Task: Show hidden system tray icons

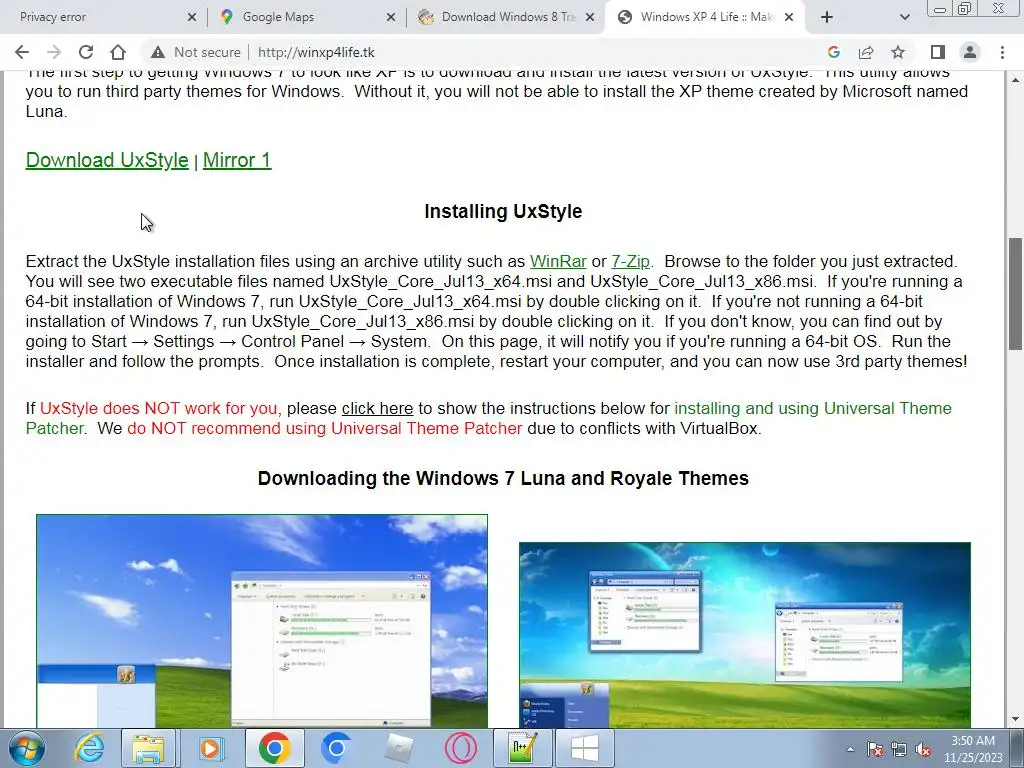Action: click(850, 749)
